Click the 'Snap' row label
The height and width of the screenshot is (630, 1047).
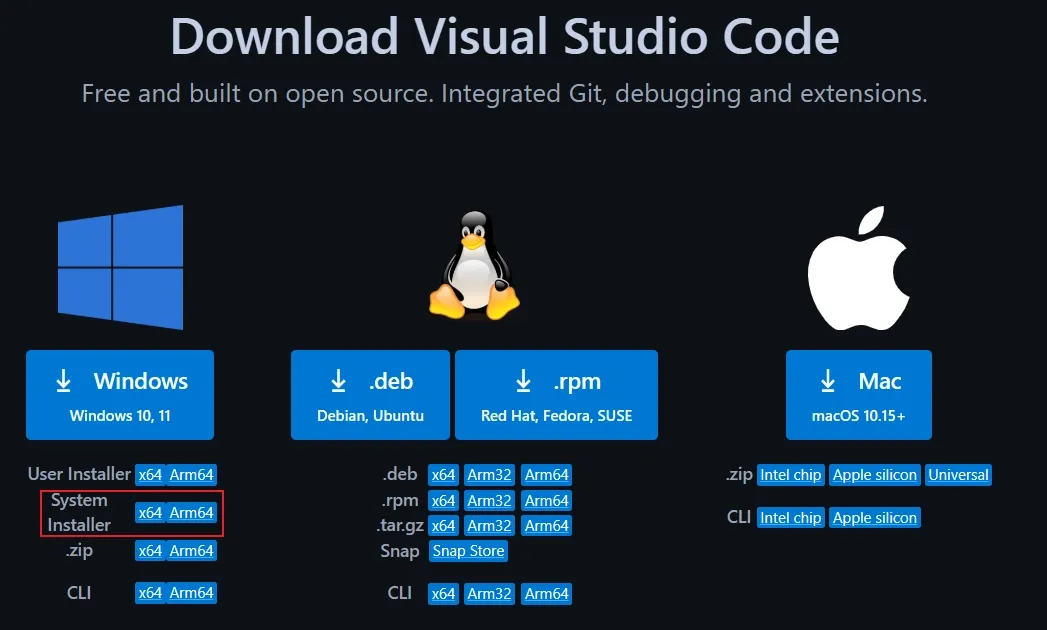[400, 551]
